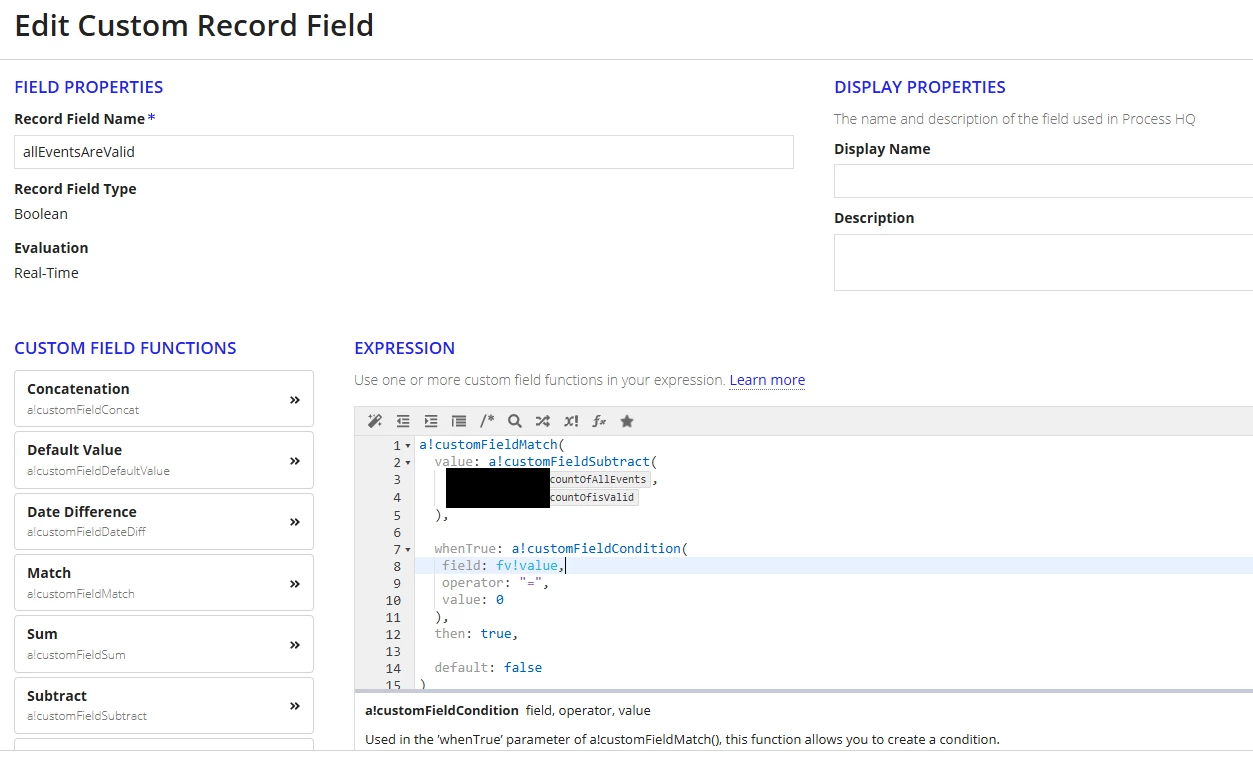Insert Subtract function using its arrow
Screen dimensions: 1253x757
295,706
